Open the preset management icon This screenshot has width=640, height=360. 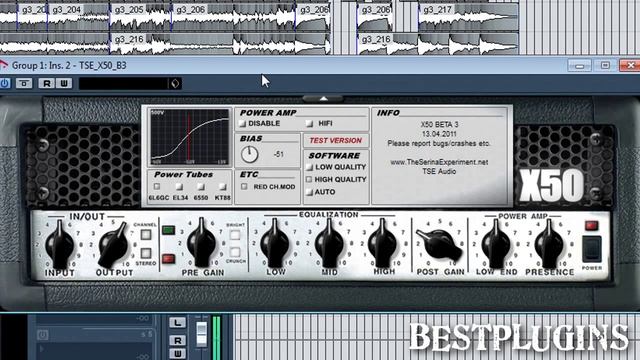coord(175,84)
